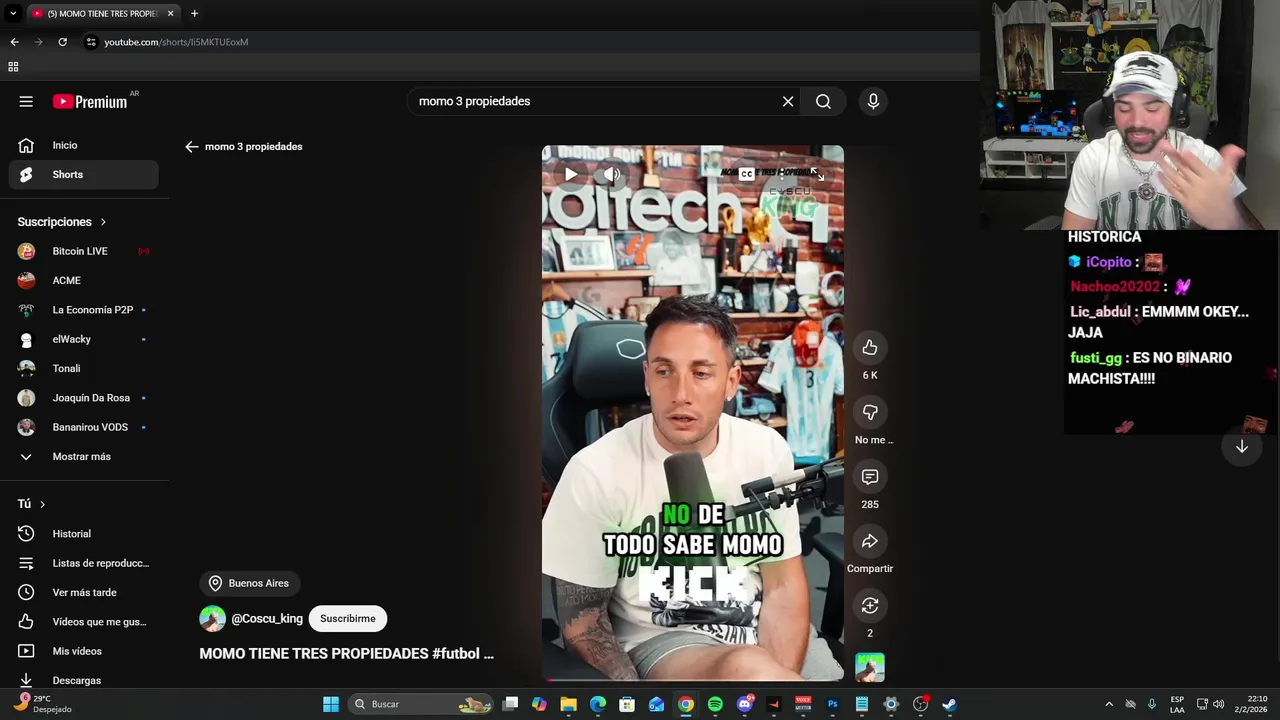The height and width of the screenshot is (720, 1280).
Task: Open the Buenos Aires location chip
Action: 249,583
